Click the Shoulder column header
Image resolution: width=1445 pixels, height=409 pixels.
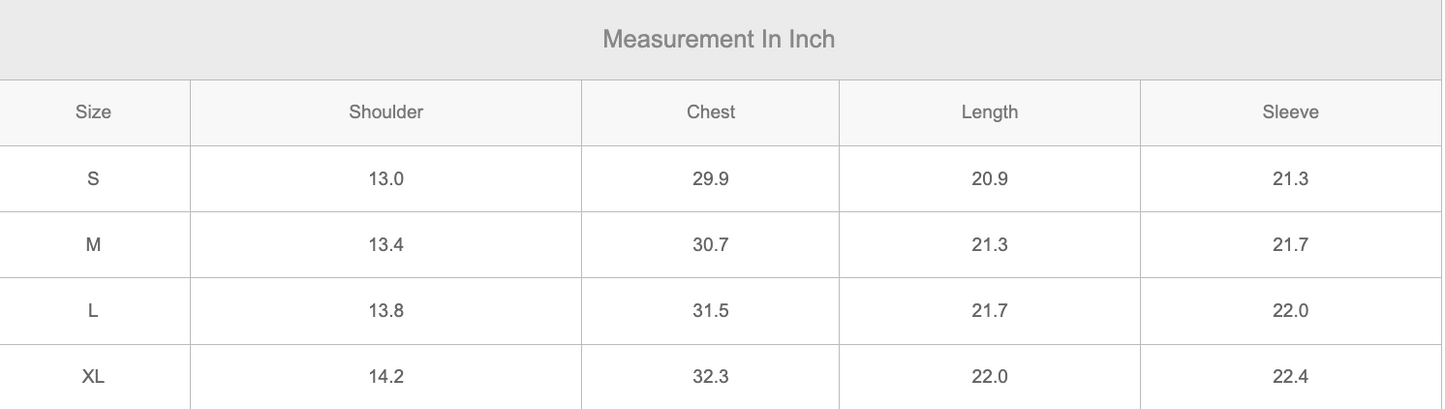(385, 112)
